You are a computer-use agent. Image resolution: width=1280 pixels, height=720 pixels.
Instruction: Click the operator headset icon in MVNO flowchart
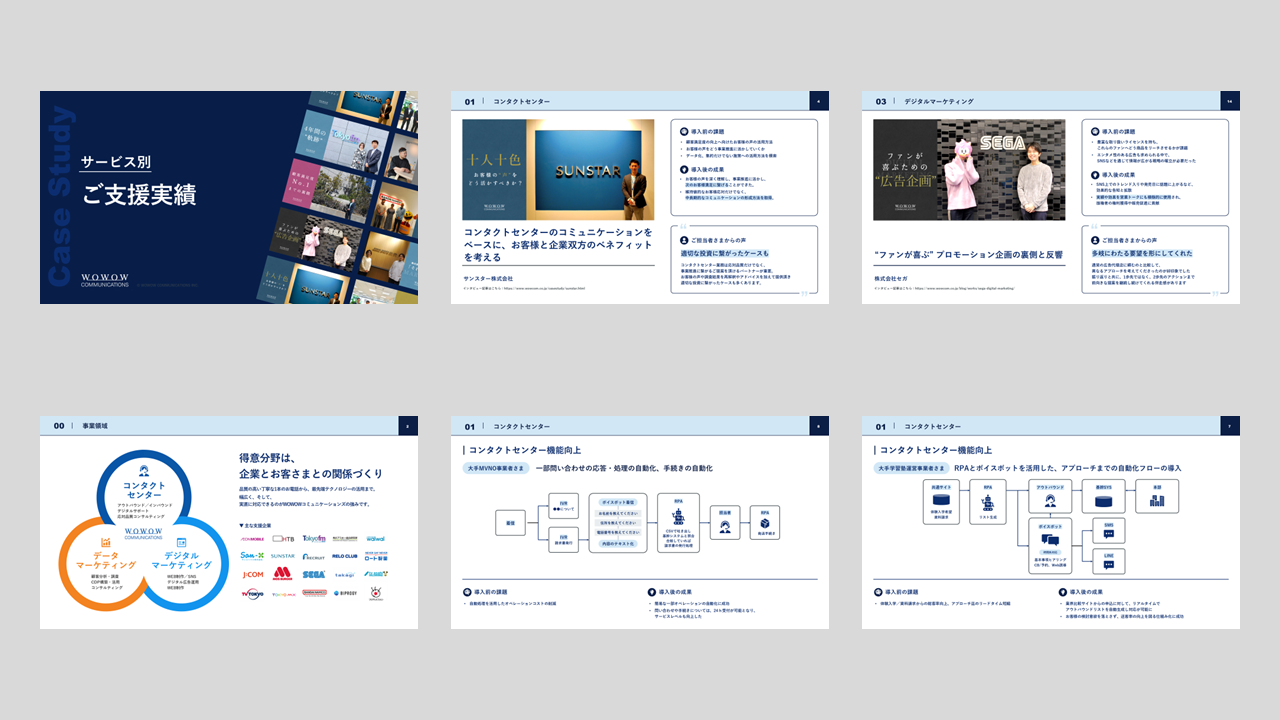(725, 527)
